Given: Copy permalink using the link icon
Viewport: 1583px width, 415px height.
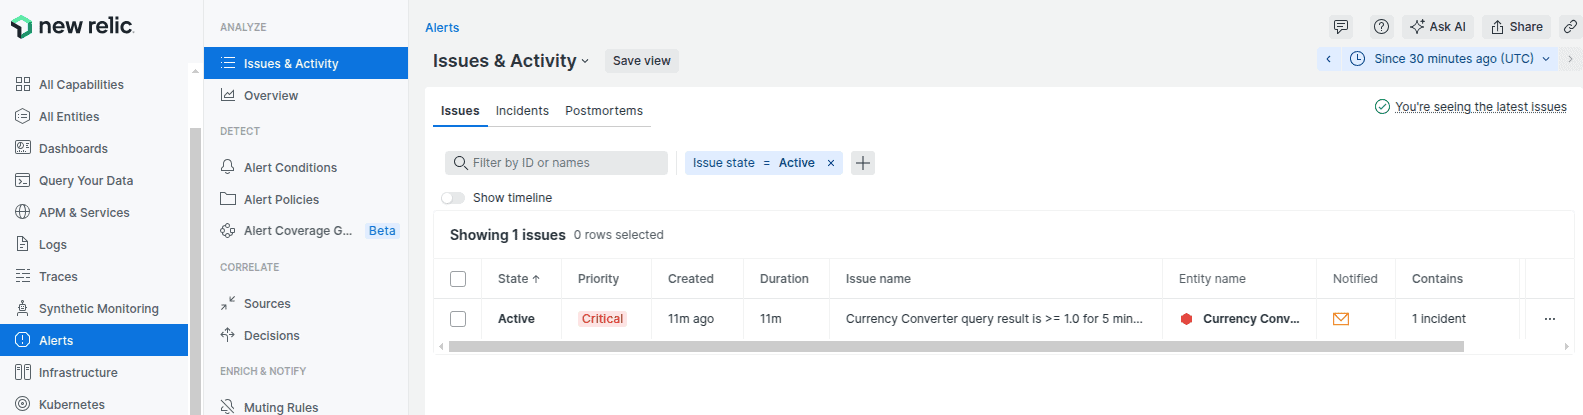Looking at the screenshot, I should tap(1570, 27).
